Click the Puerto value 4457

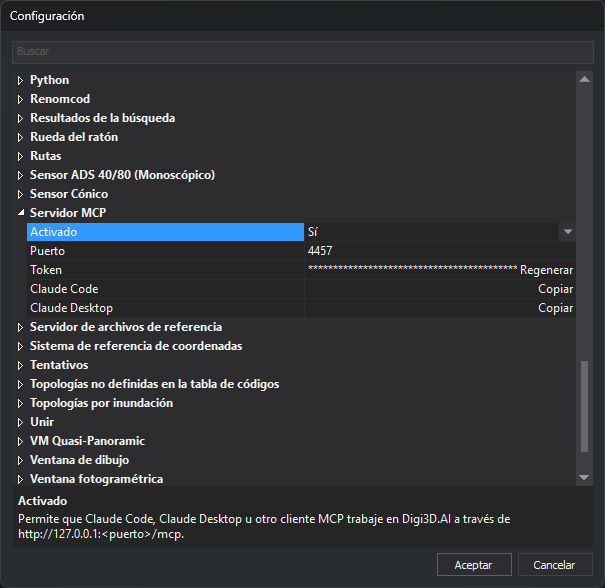pyautogui.click(x=320, y=251)
